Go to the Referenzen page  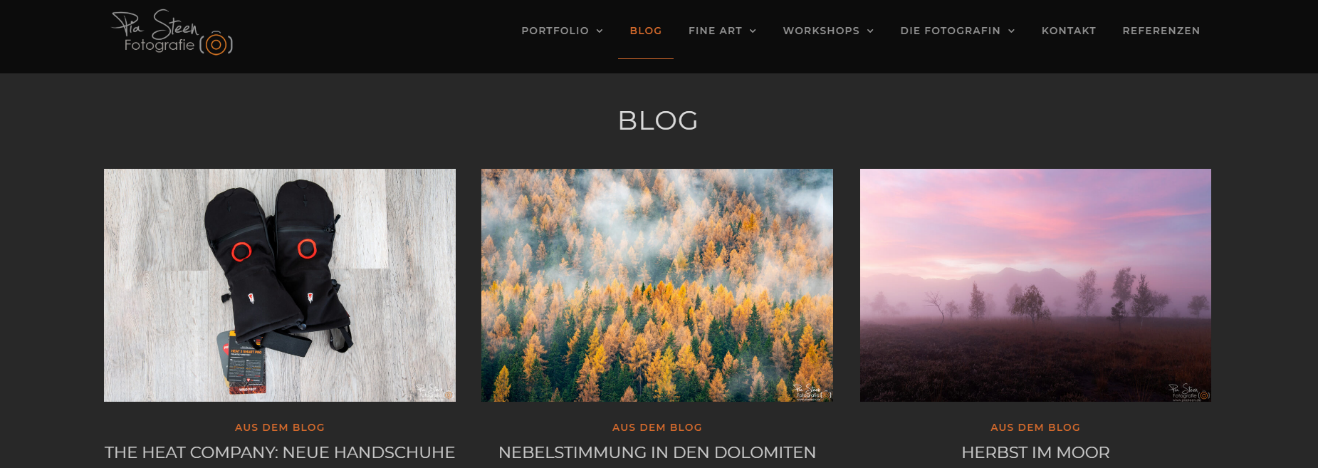tap(1161, 31)
